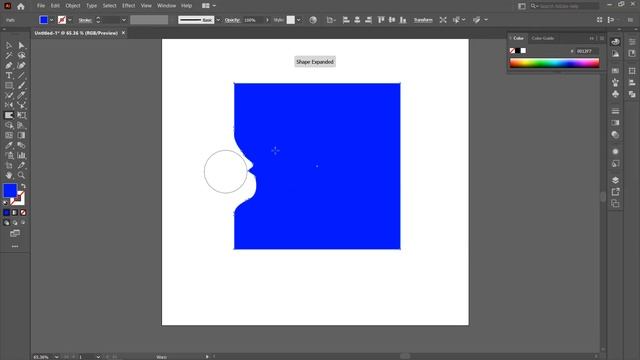
Task: Open the graphic Style dropdown
Action: pos(298,20)
